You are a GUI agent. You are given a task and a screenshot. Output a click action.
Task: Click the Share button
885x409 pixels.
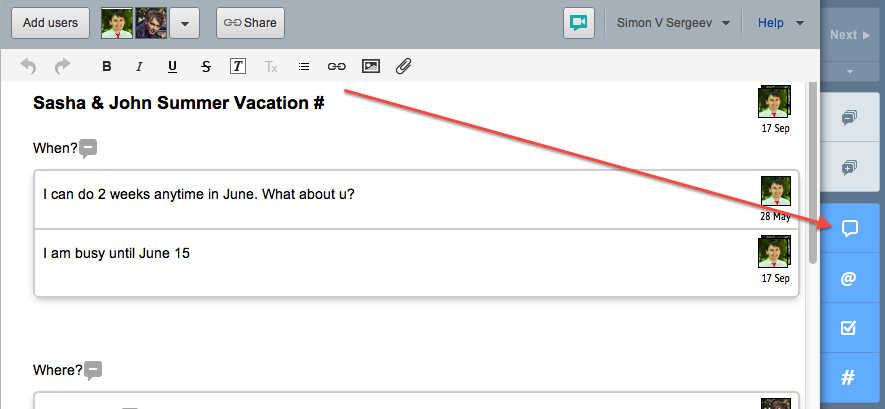point(250,23)
